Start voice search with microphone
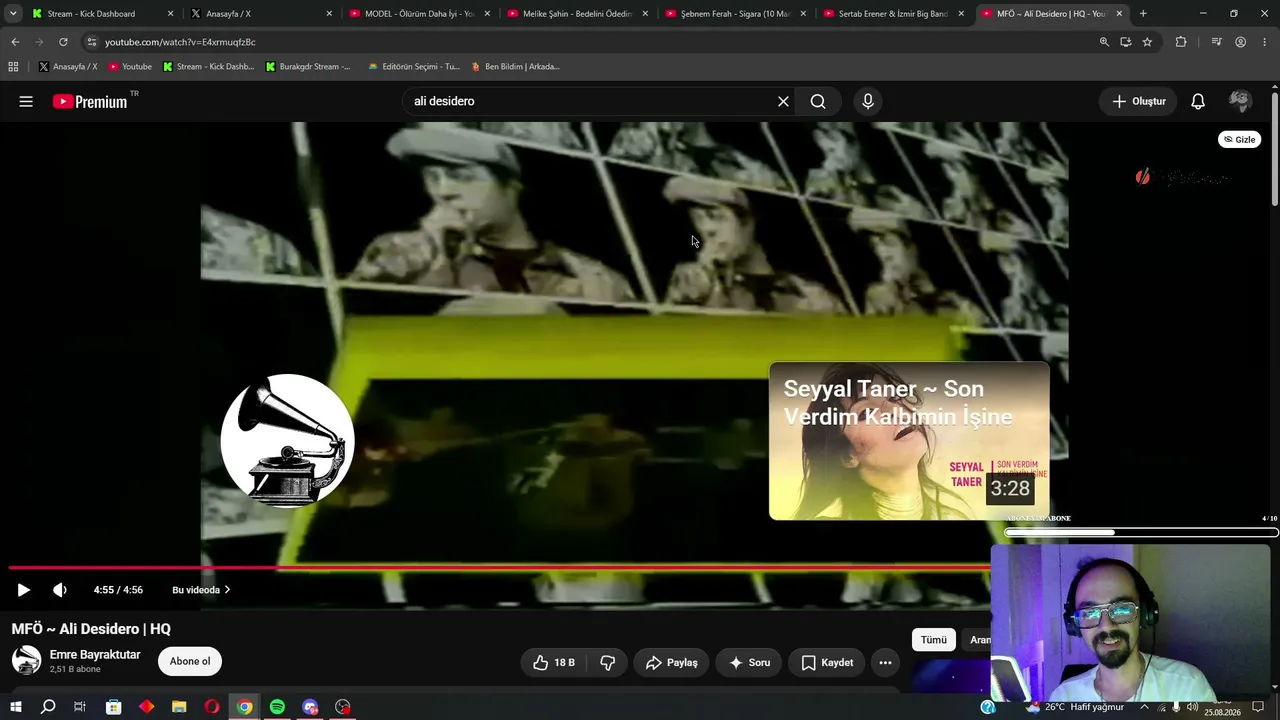 point(868,101)
